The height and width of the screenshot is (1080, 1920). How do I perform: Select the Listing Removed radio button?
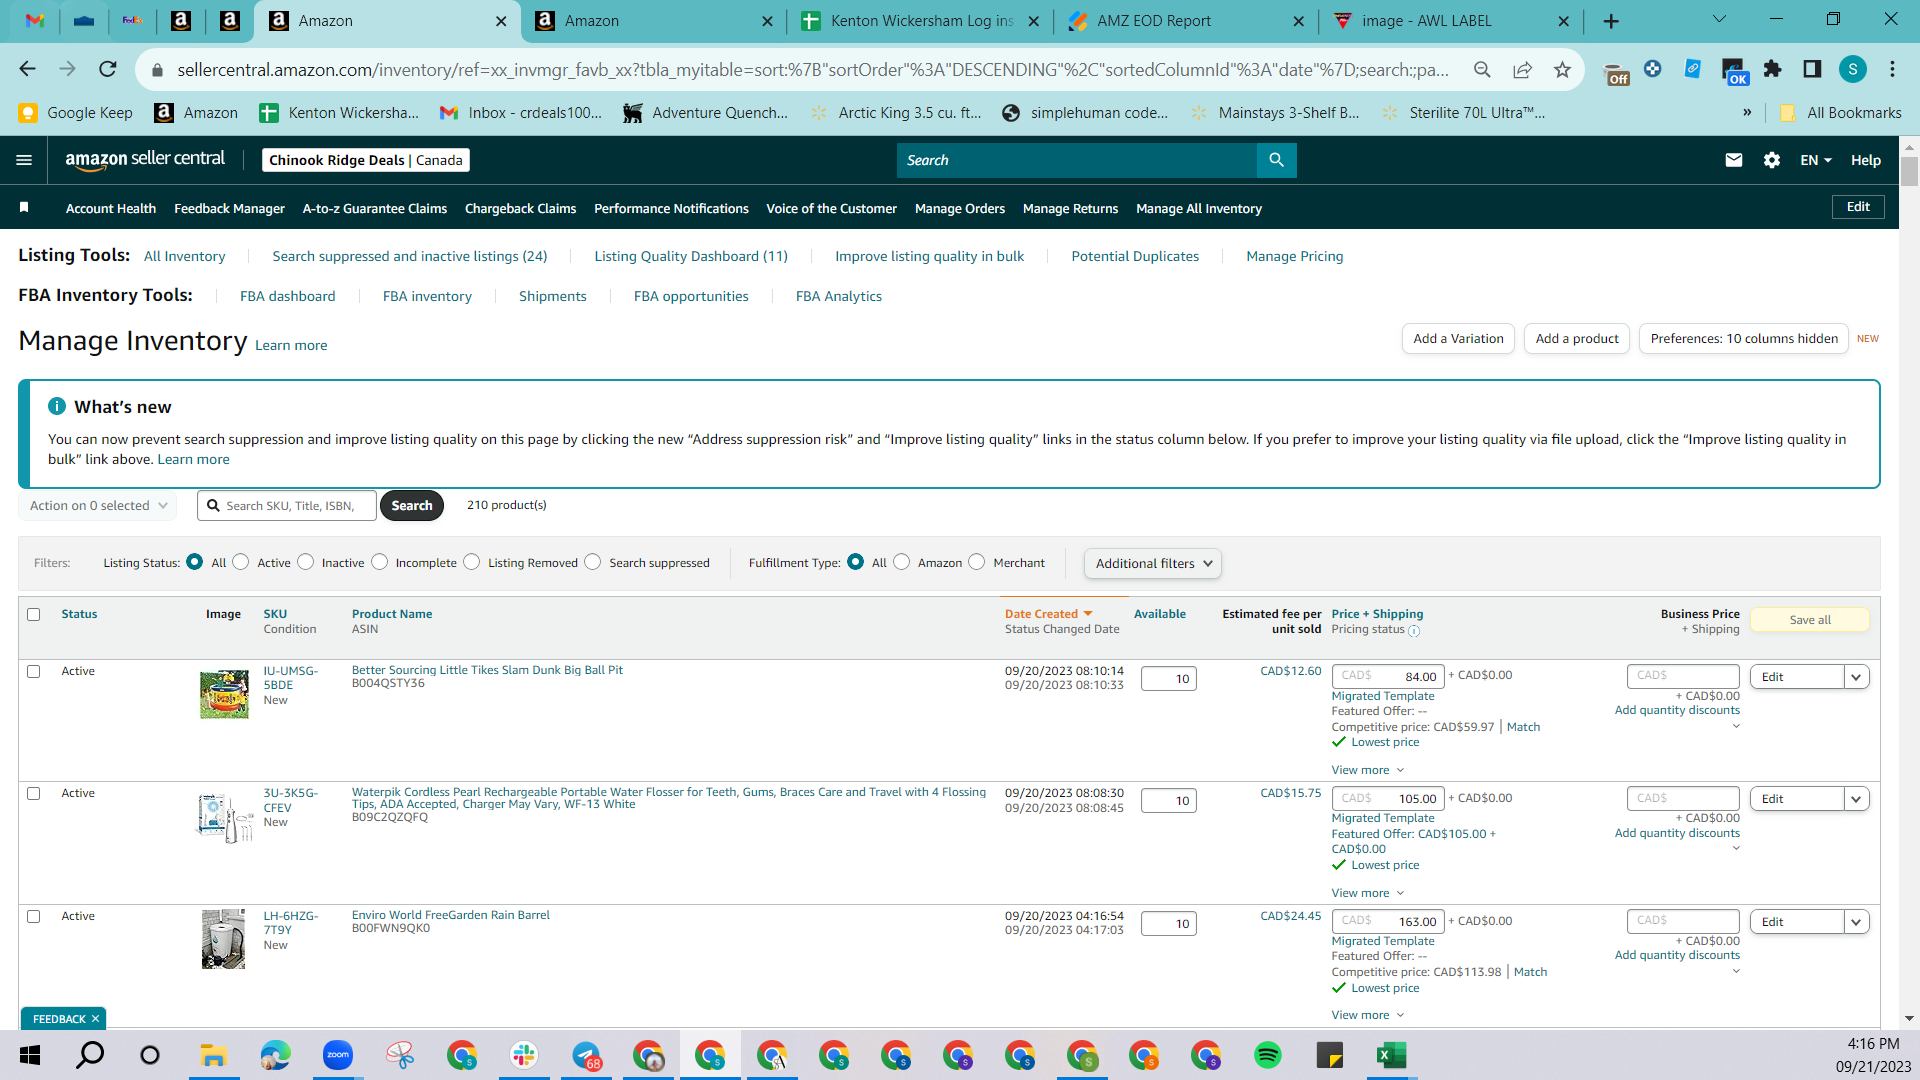tap(472, 562)
